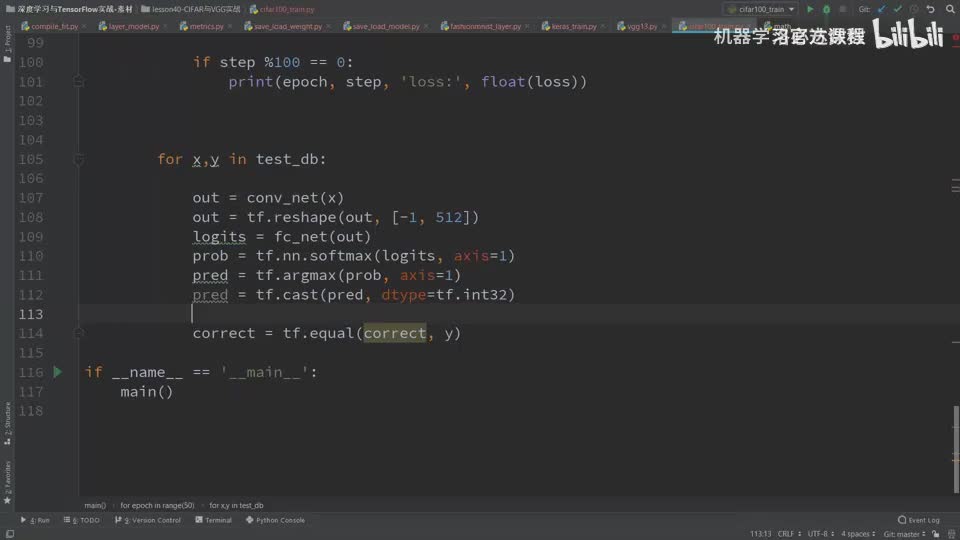Open the Structure tool window sidebar

point(7,423)
